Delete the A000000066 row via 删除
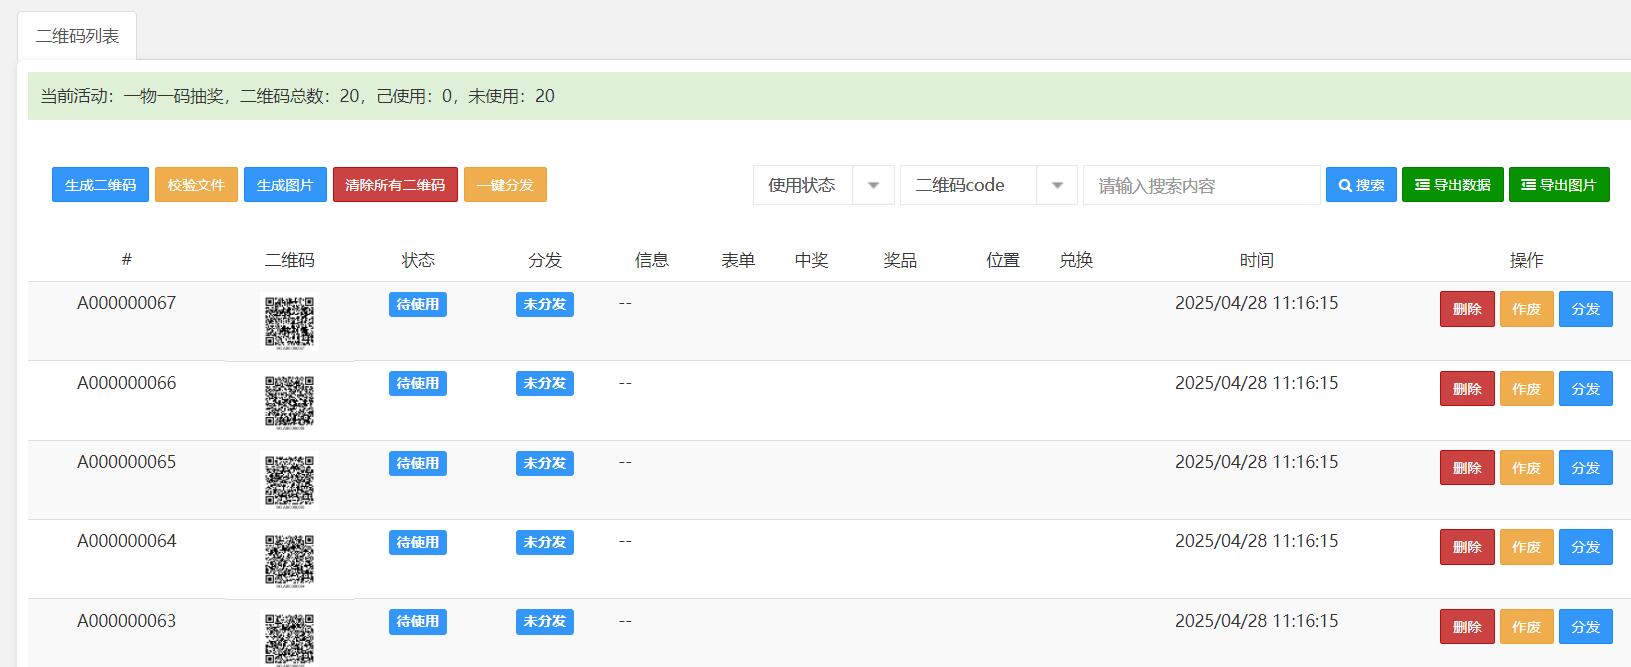The height and width of the screenshot is (667, 1631). click(x=1467, y=389)
